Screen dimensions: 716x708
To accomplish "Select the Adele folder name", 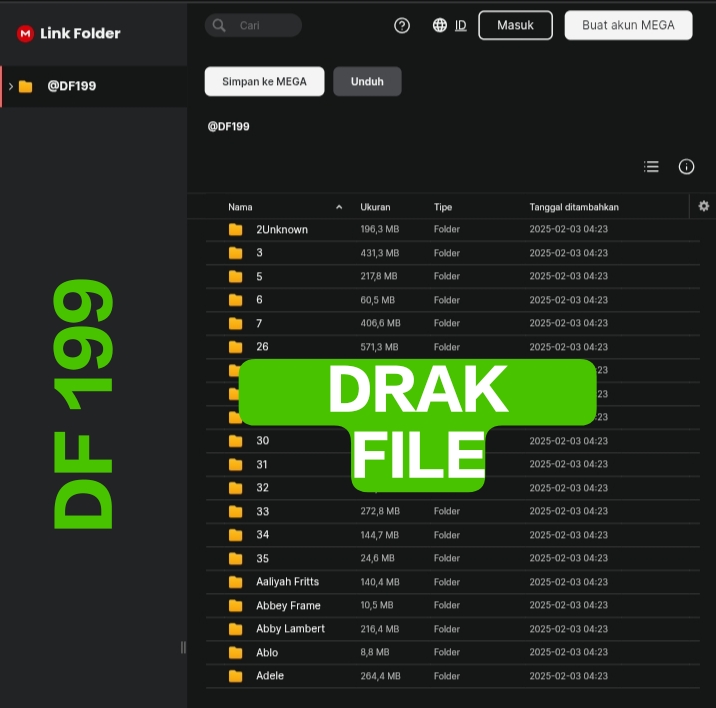I will (x=269, y=676).
